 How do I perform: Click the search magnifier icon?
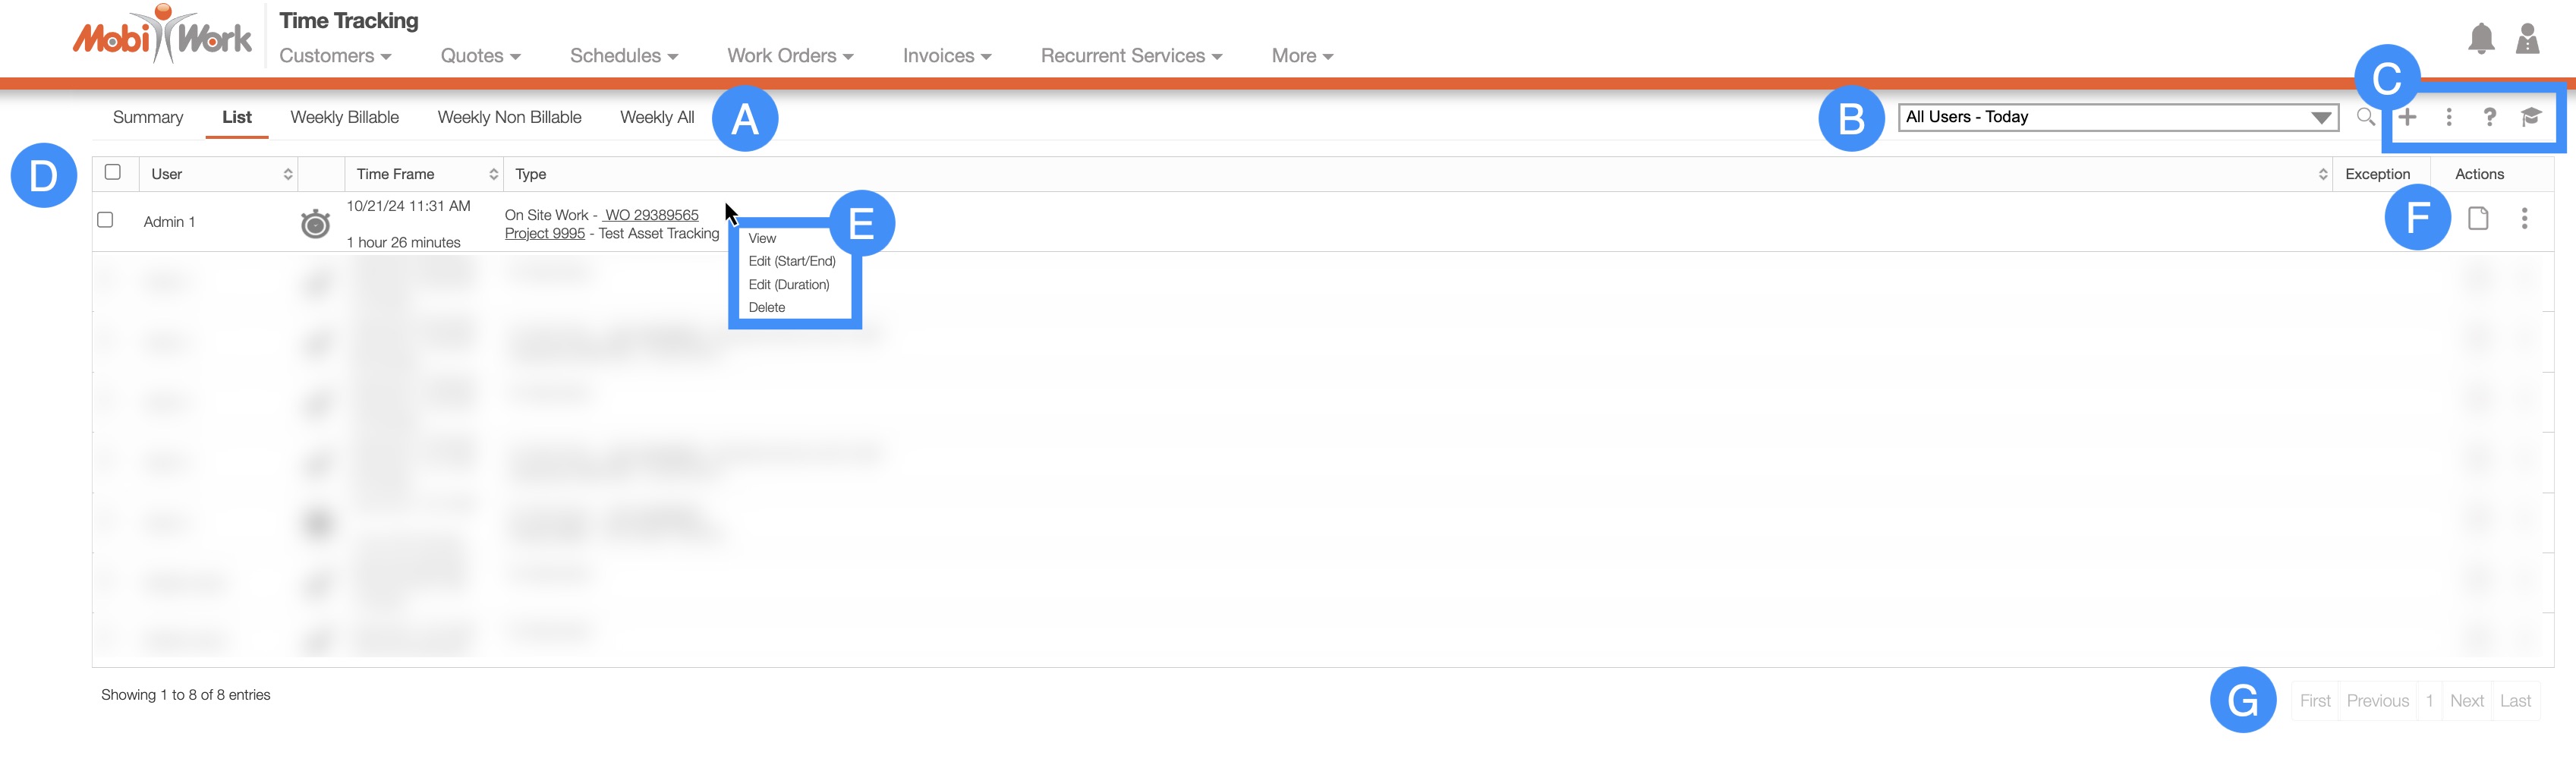pyautogui.click(x=2364, y=117)
